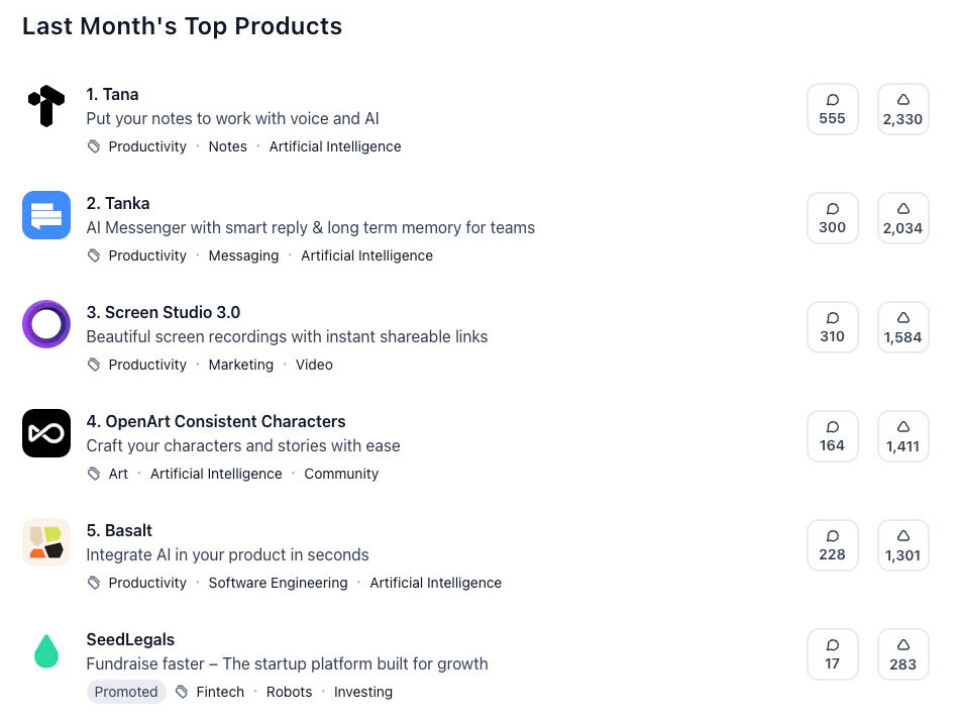The height and width of the screenshot is (720, 960).
Task: Select the Fintech tag under SeedLegals
Action: [220, 691]
